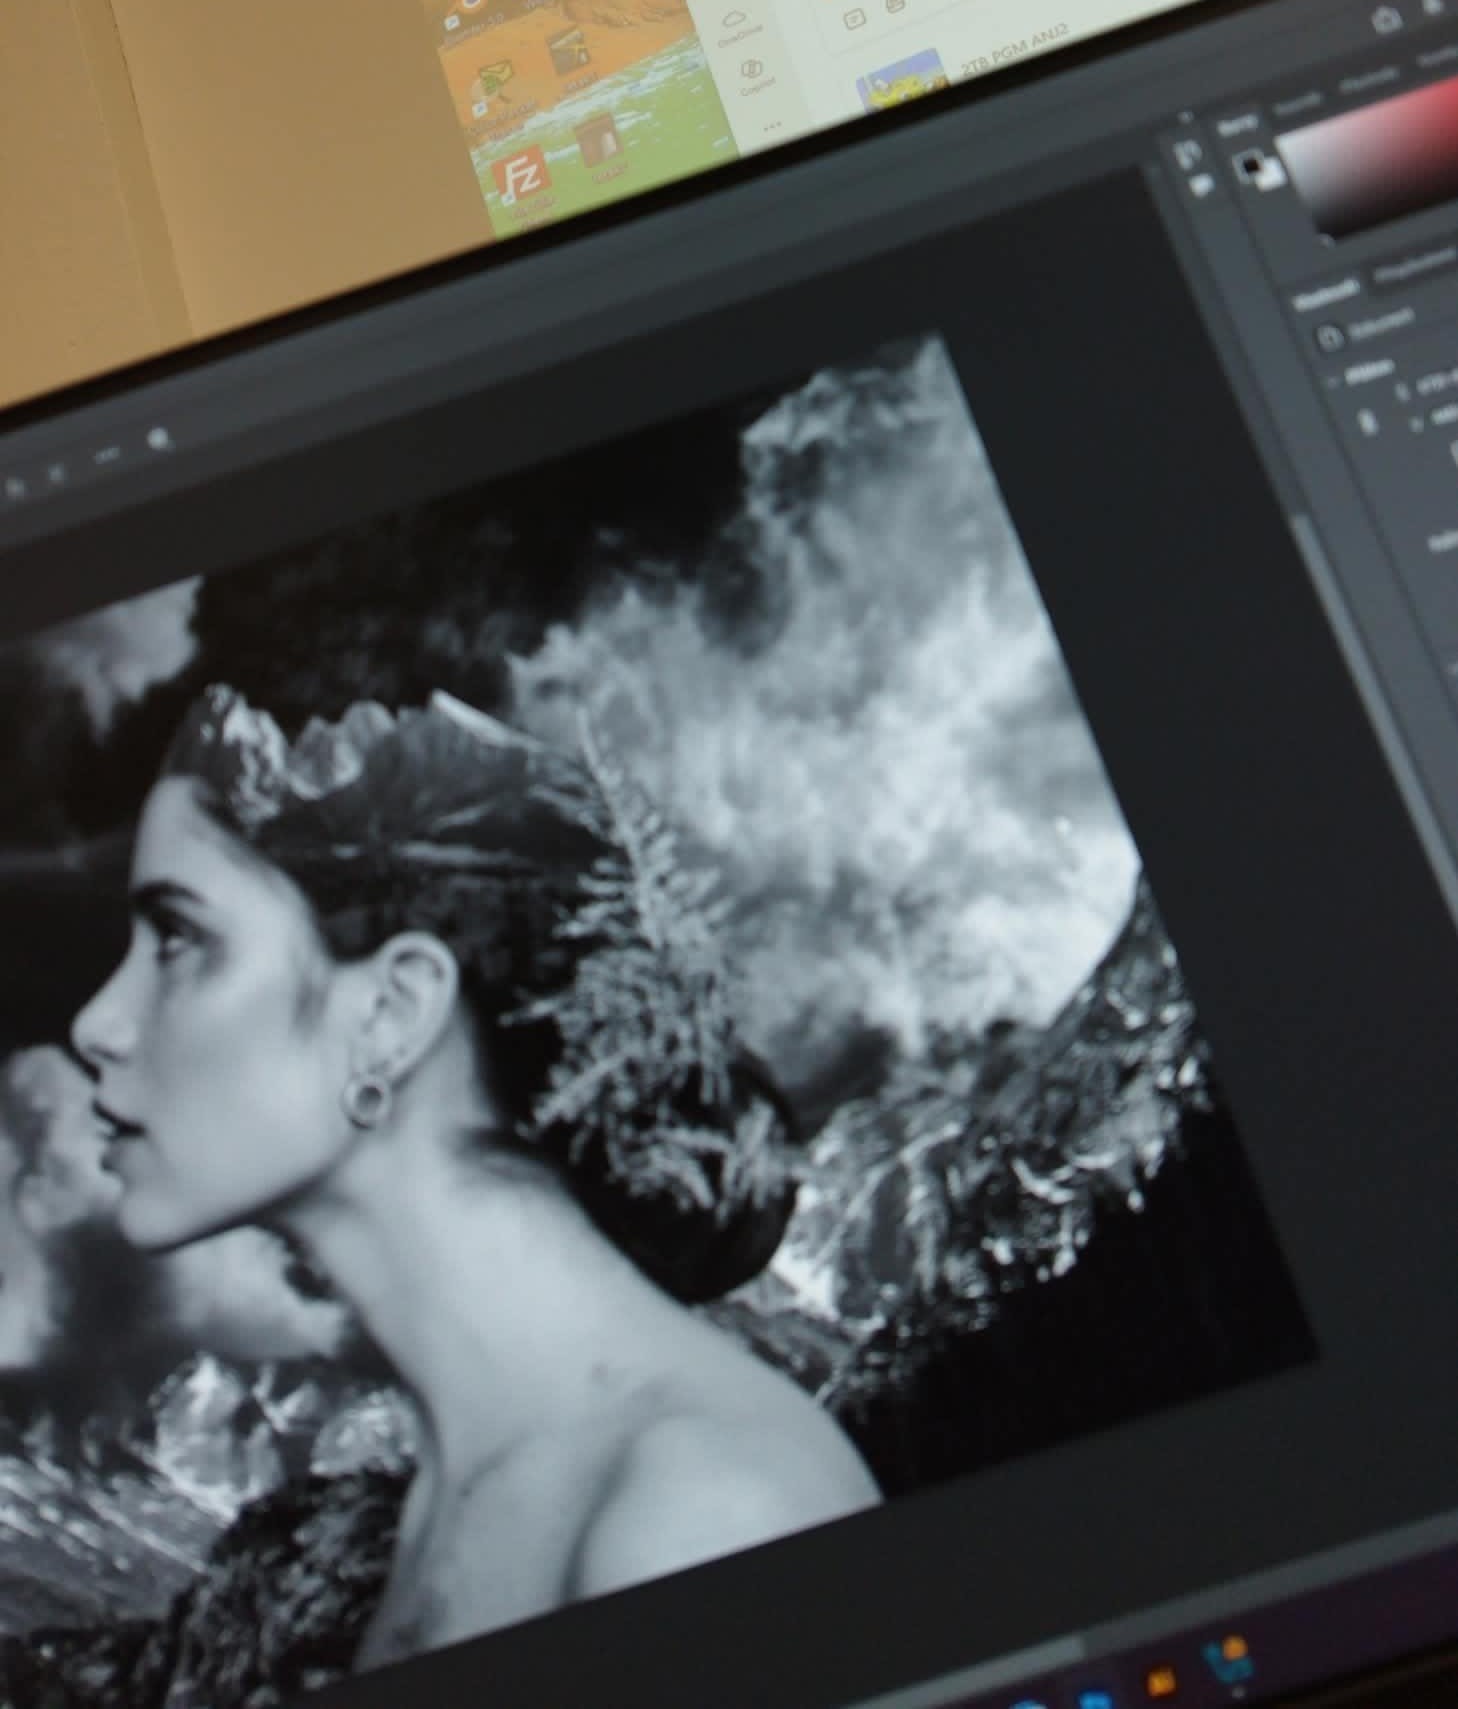Toggle the chain link icon in properties panel
1458x1709 pixels.
[x=1369, y=423]
